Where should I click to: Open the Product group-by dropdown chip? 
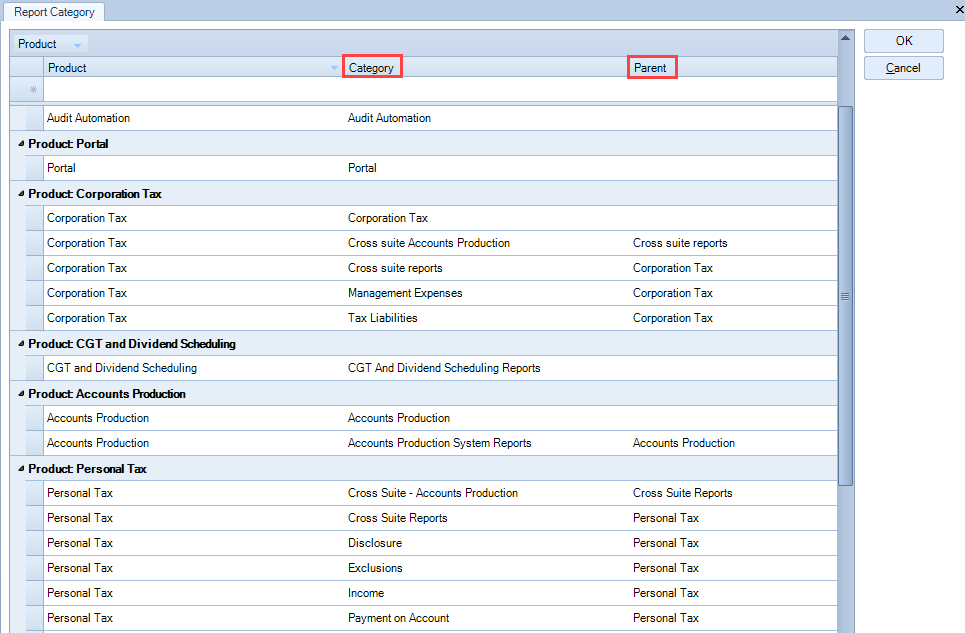(x=50, y=44)
